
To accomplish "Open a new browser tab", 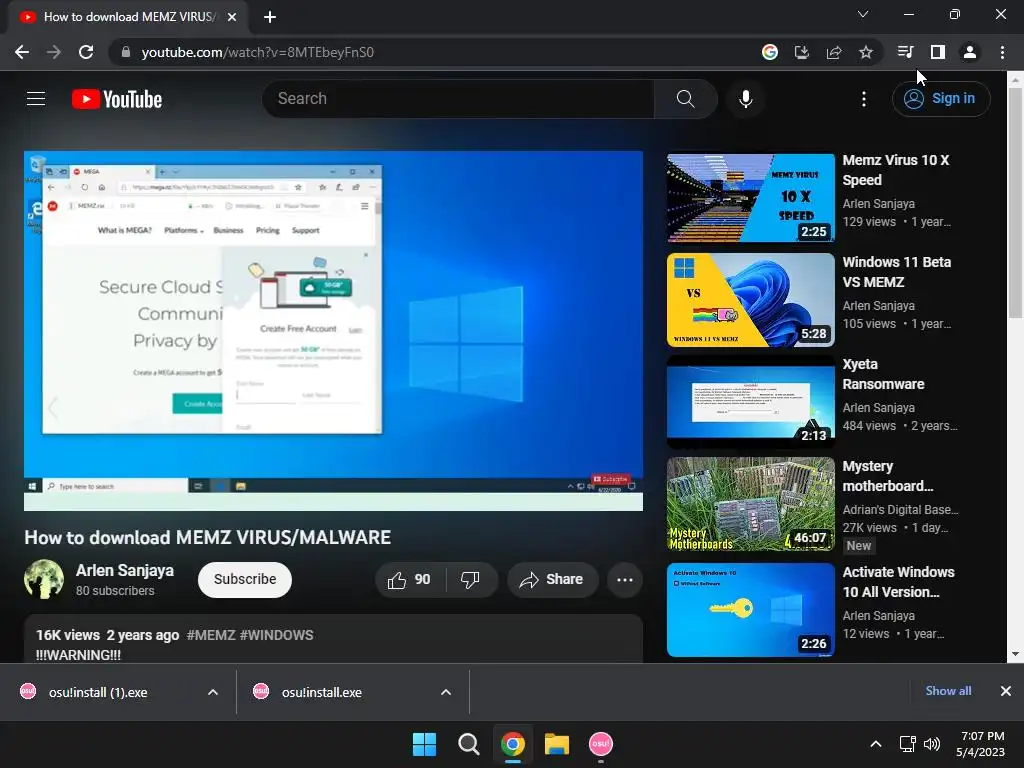I will coord(270,17).
